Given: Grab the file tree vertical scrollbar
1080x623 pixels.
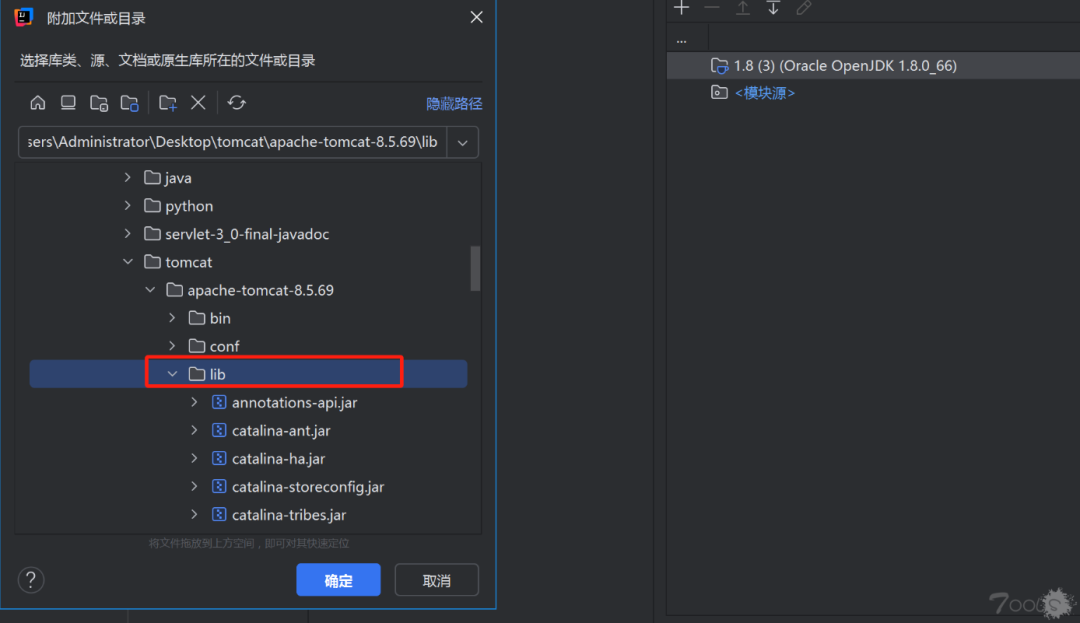Looking at the screenshot, I should [x=475, y=268].
